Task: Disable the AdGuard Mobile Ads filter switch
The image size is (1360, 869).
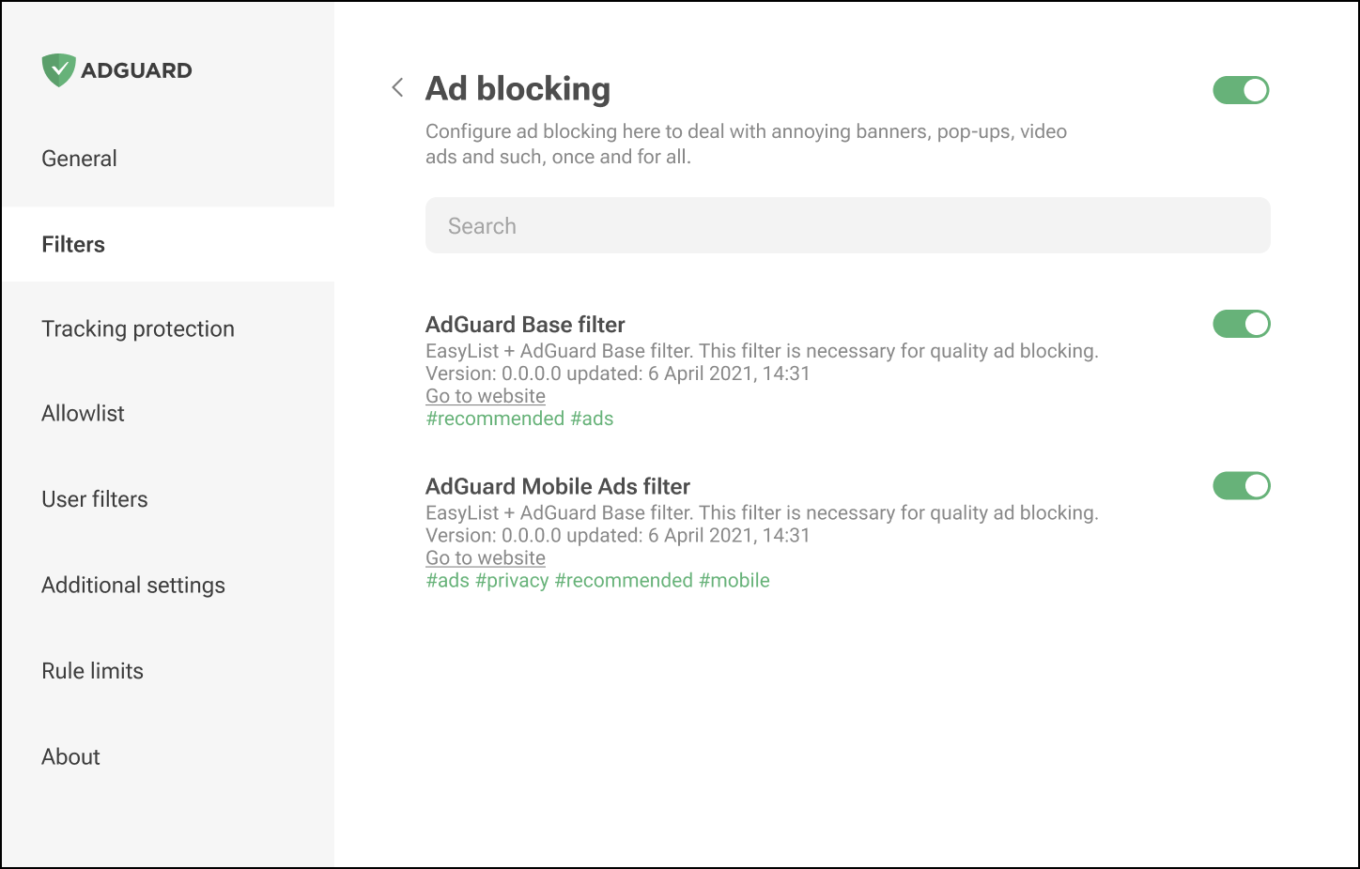Action: pos(1241,486)
